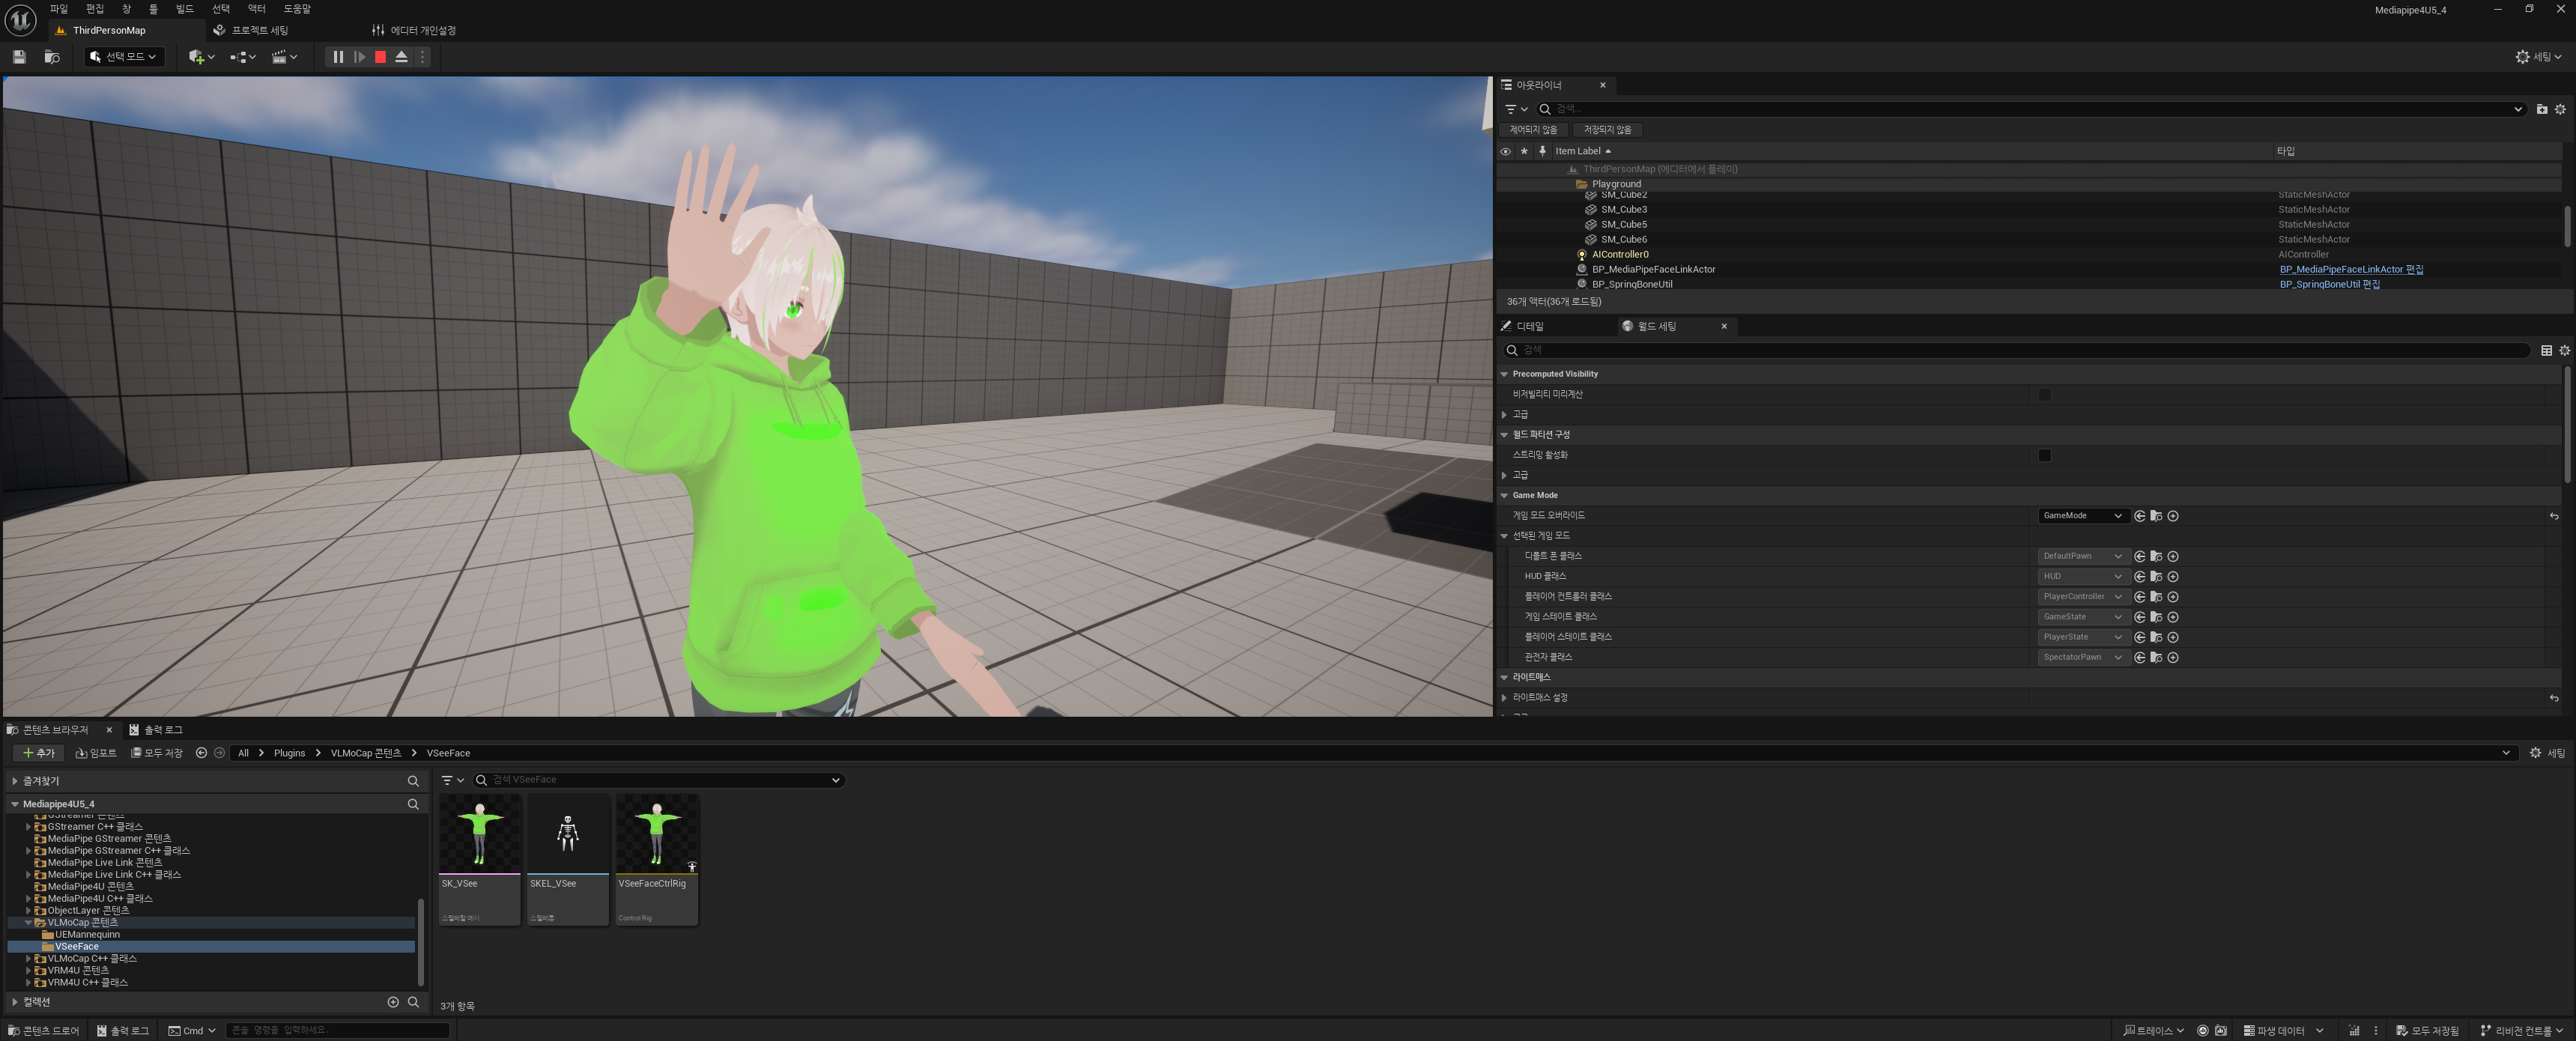Enable the streaming checkbox under World Partition

pyautogui.click(x=2044, y=455)
